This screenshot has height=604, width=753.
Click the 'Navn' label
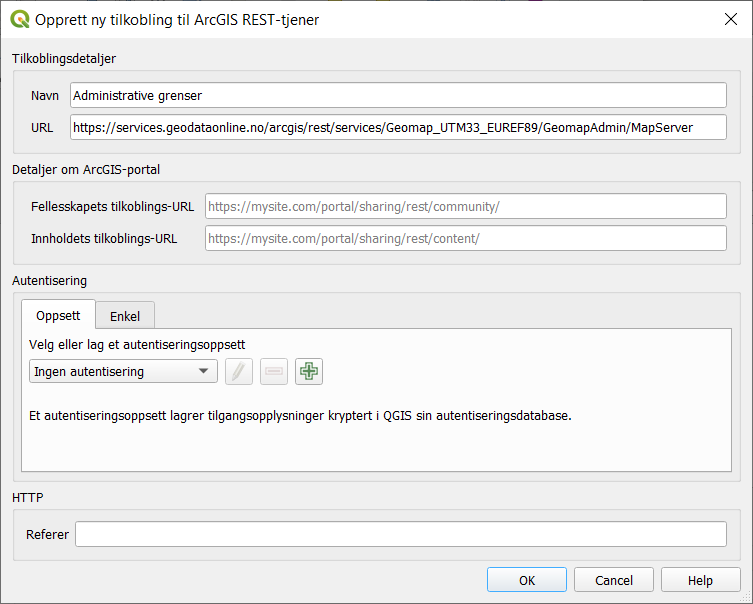click(45, 96)
